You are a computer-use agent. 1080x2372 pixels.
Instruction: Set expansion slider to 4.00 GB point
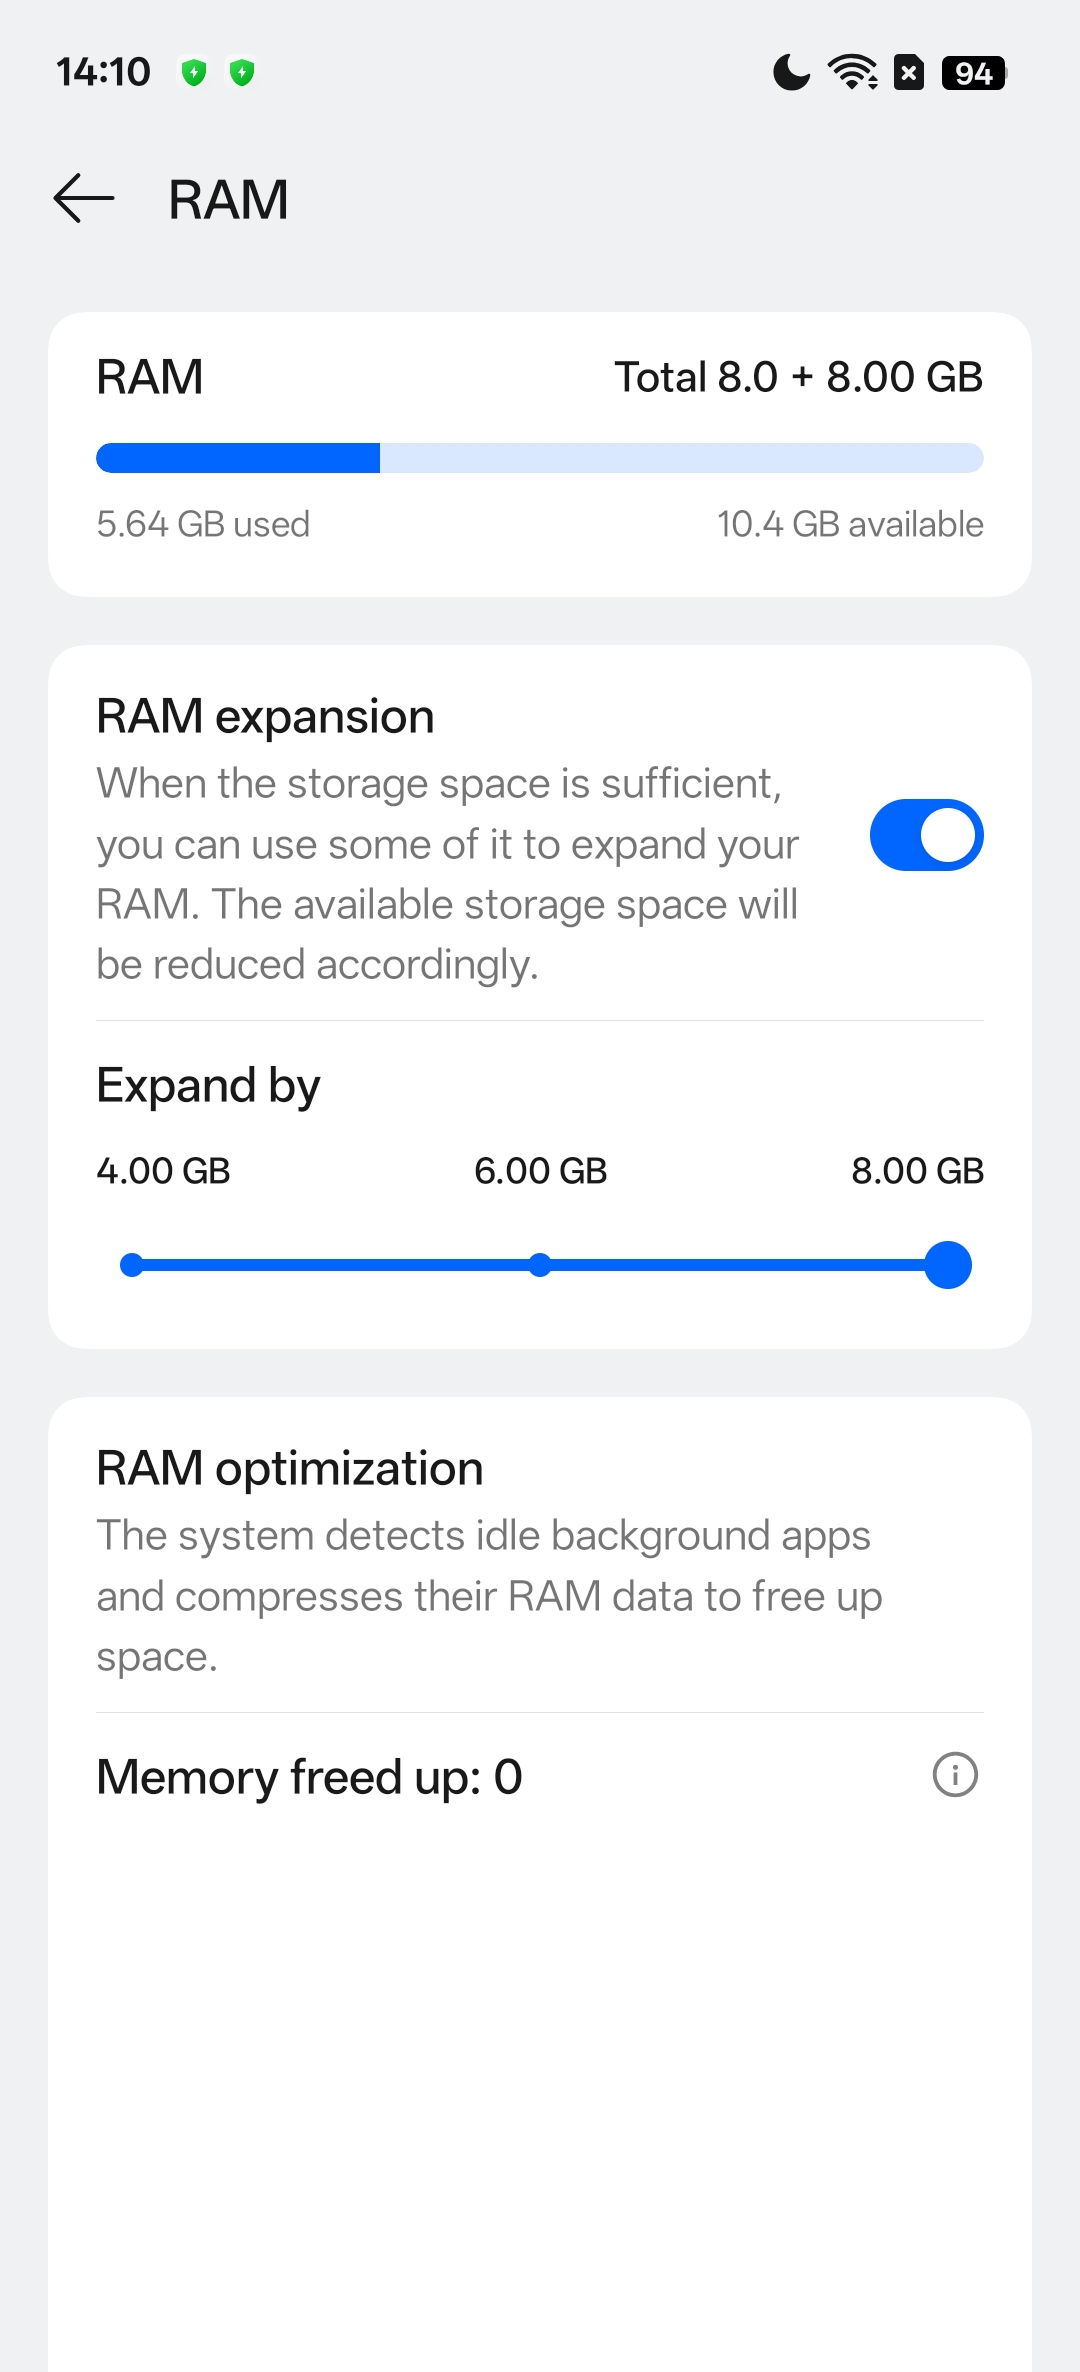[x=131, y=1265]
